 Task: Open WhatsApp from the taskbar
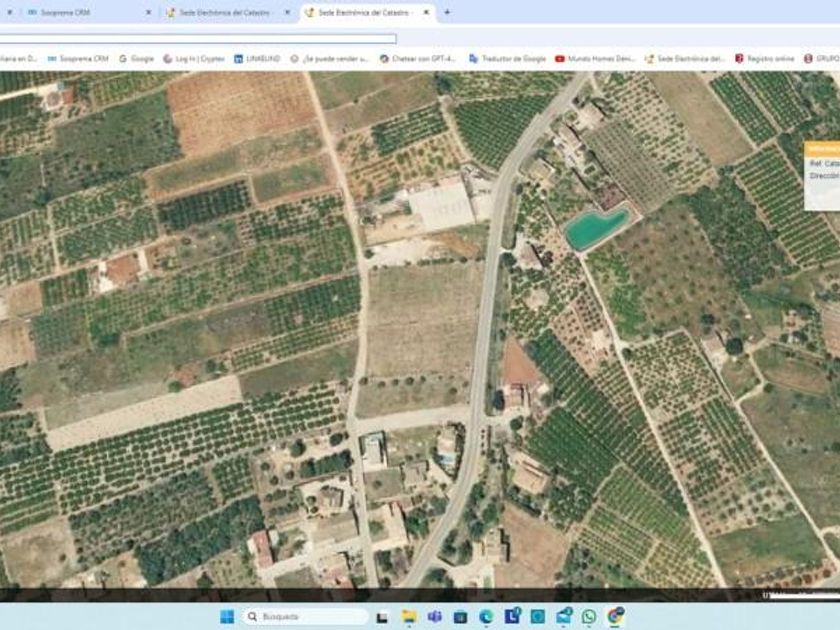pyautogui.click(x=589, y=616)
